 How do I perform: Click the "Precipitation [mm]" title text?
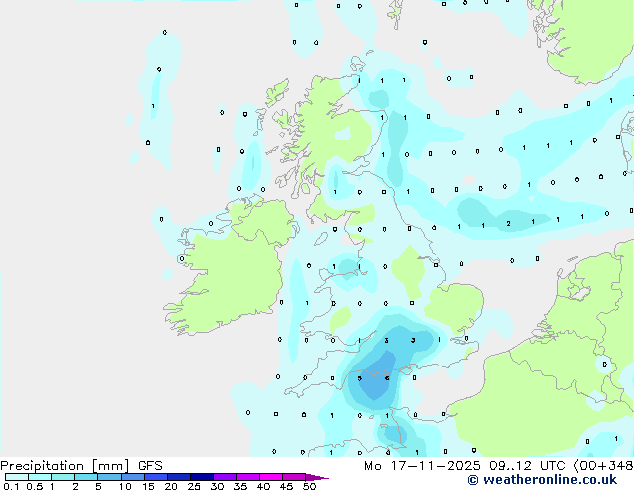pos(65,466)
